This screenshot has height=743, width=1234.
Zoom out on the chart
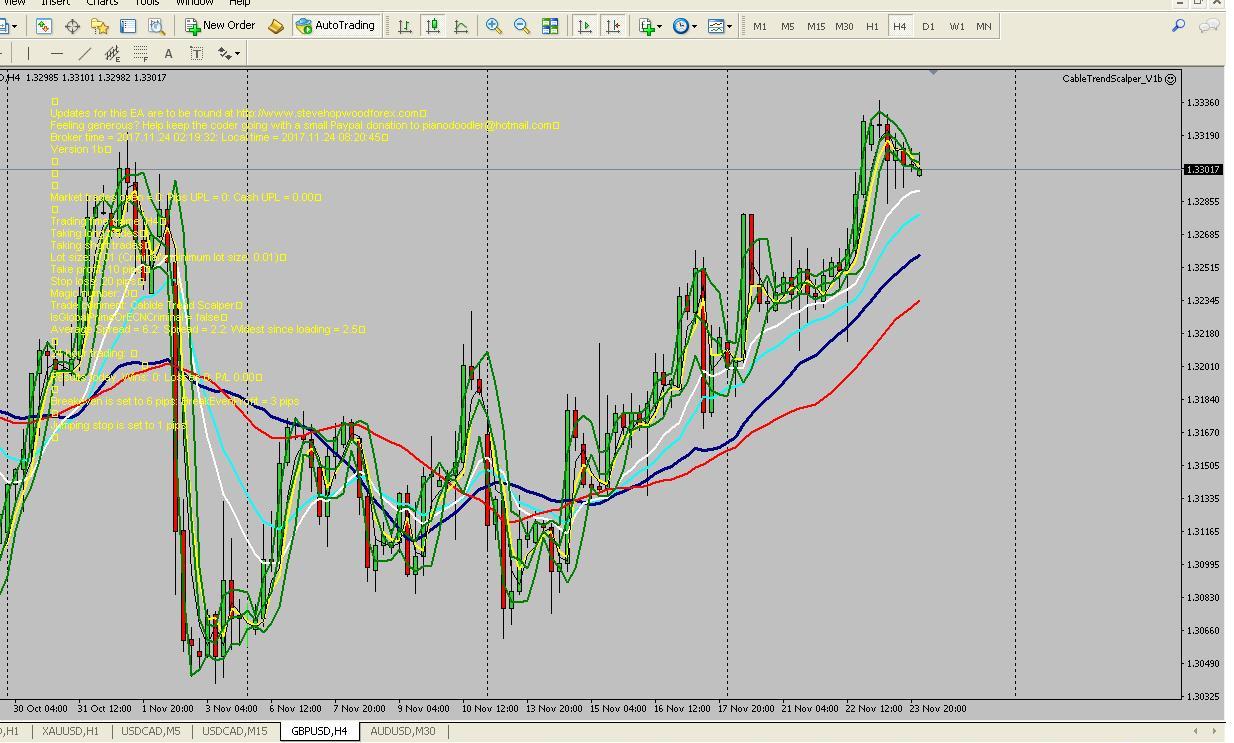(522, 26)
